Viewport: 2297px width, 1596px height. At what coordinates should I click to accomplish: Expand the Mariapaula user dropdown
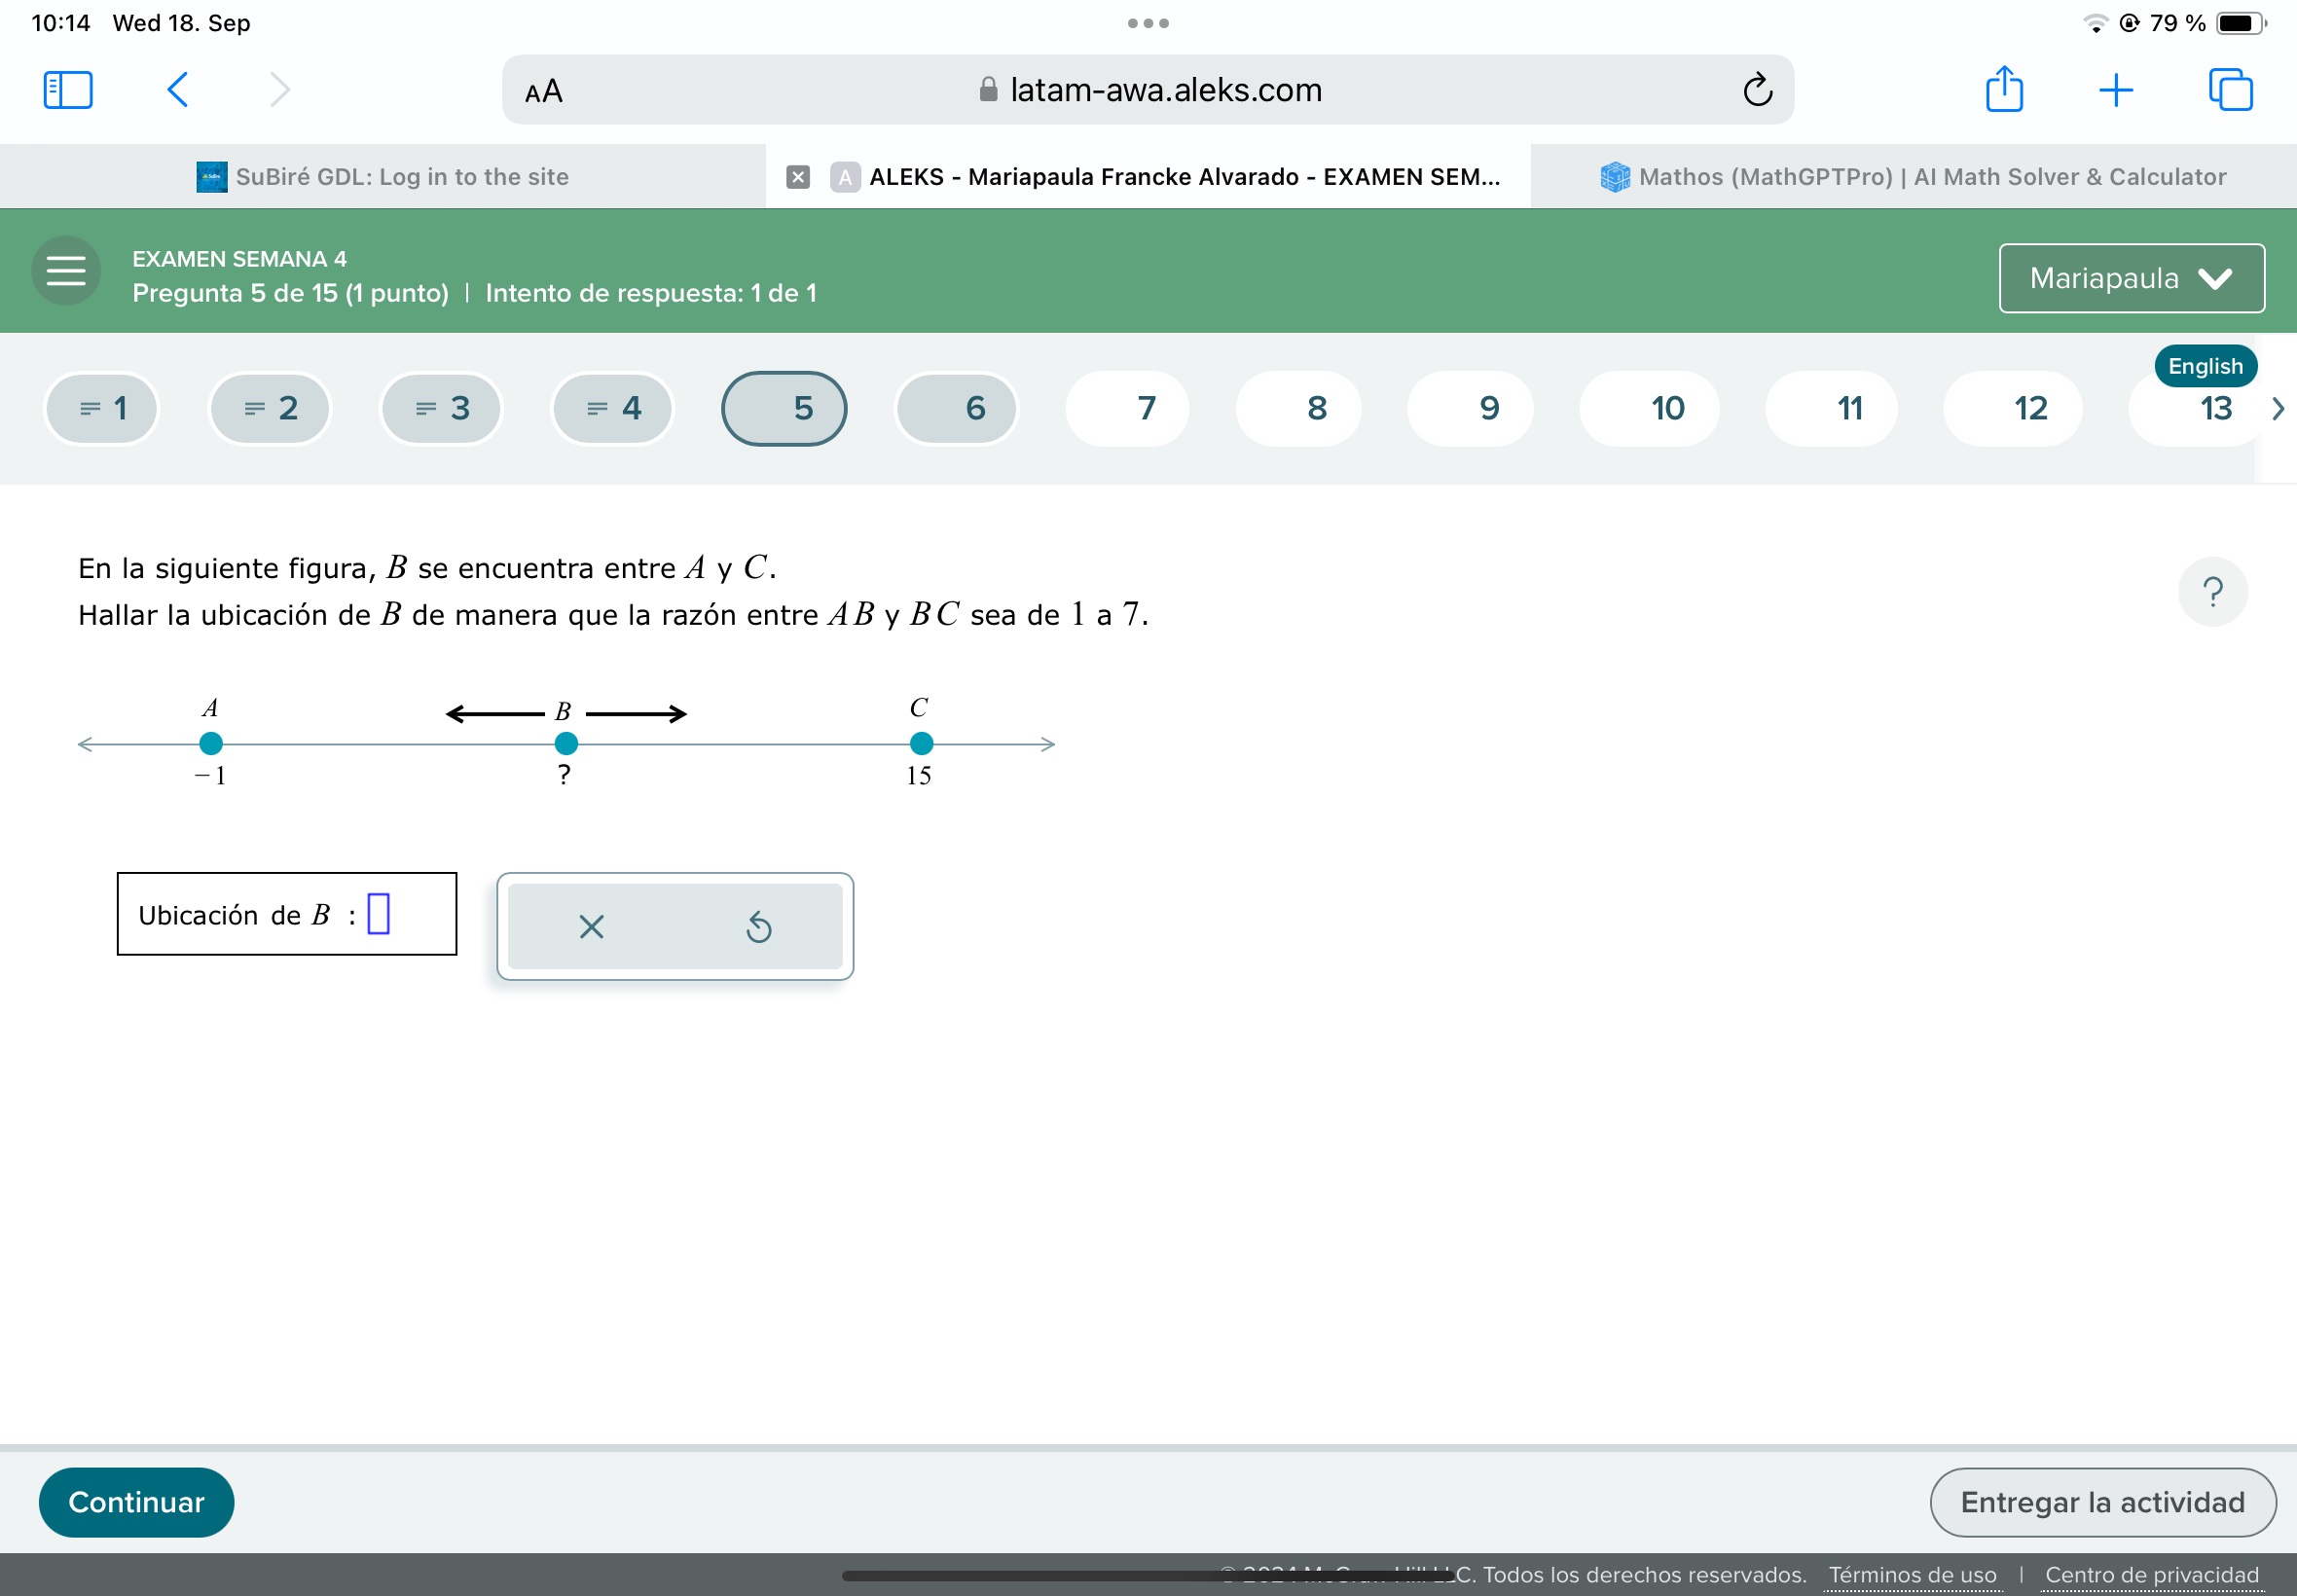pyautogui.click(x=2131, y=278)
